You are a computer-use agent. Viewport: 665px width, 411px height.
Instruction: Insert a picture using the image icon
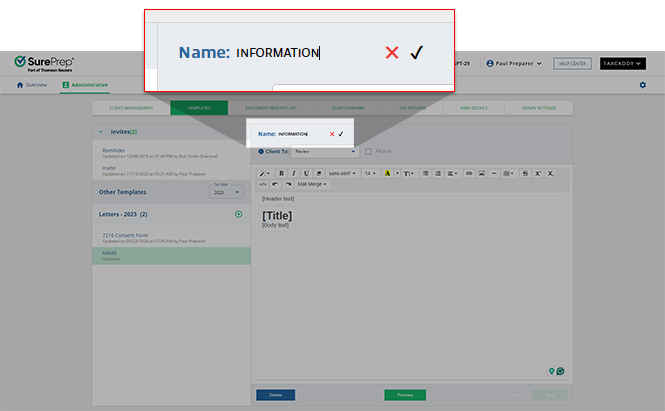pyautogui.click(x=482, y=173)
